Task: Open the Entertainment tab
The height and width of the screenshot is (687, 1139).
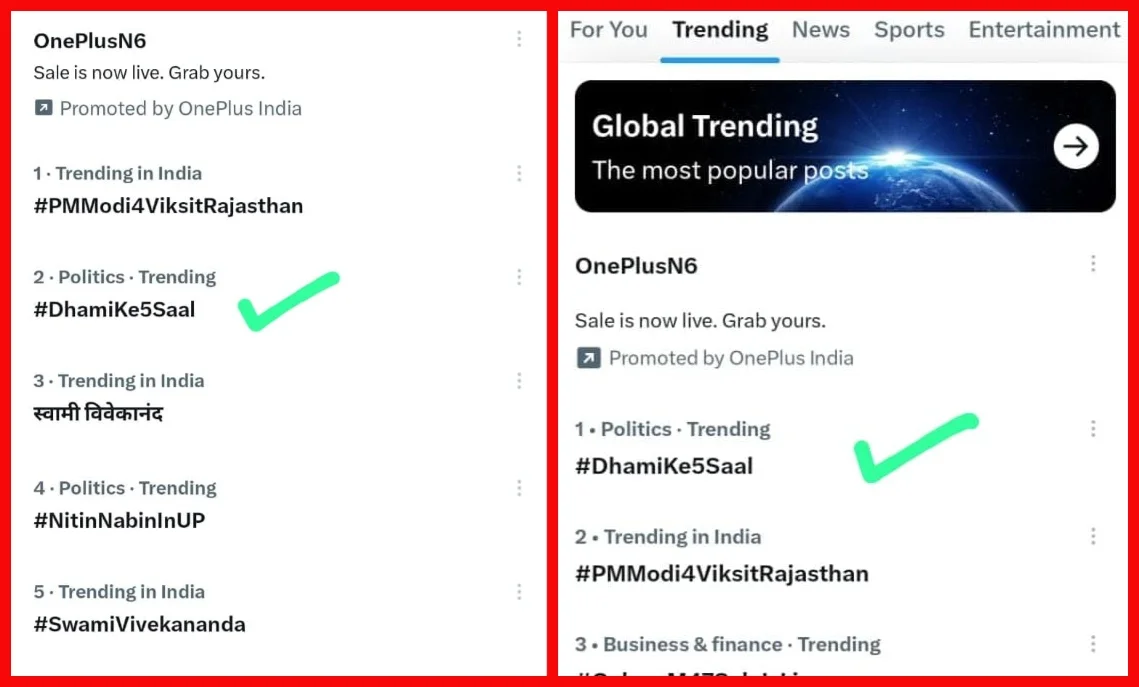Action: coord(1045,30)
